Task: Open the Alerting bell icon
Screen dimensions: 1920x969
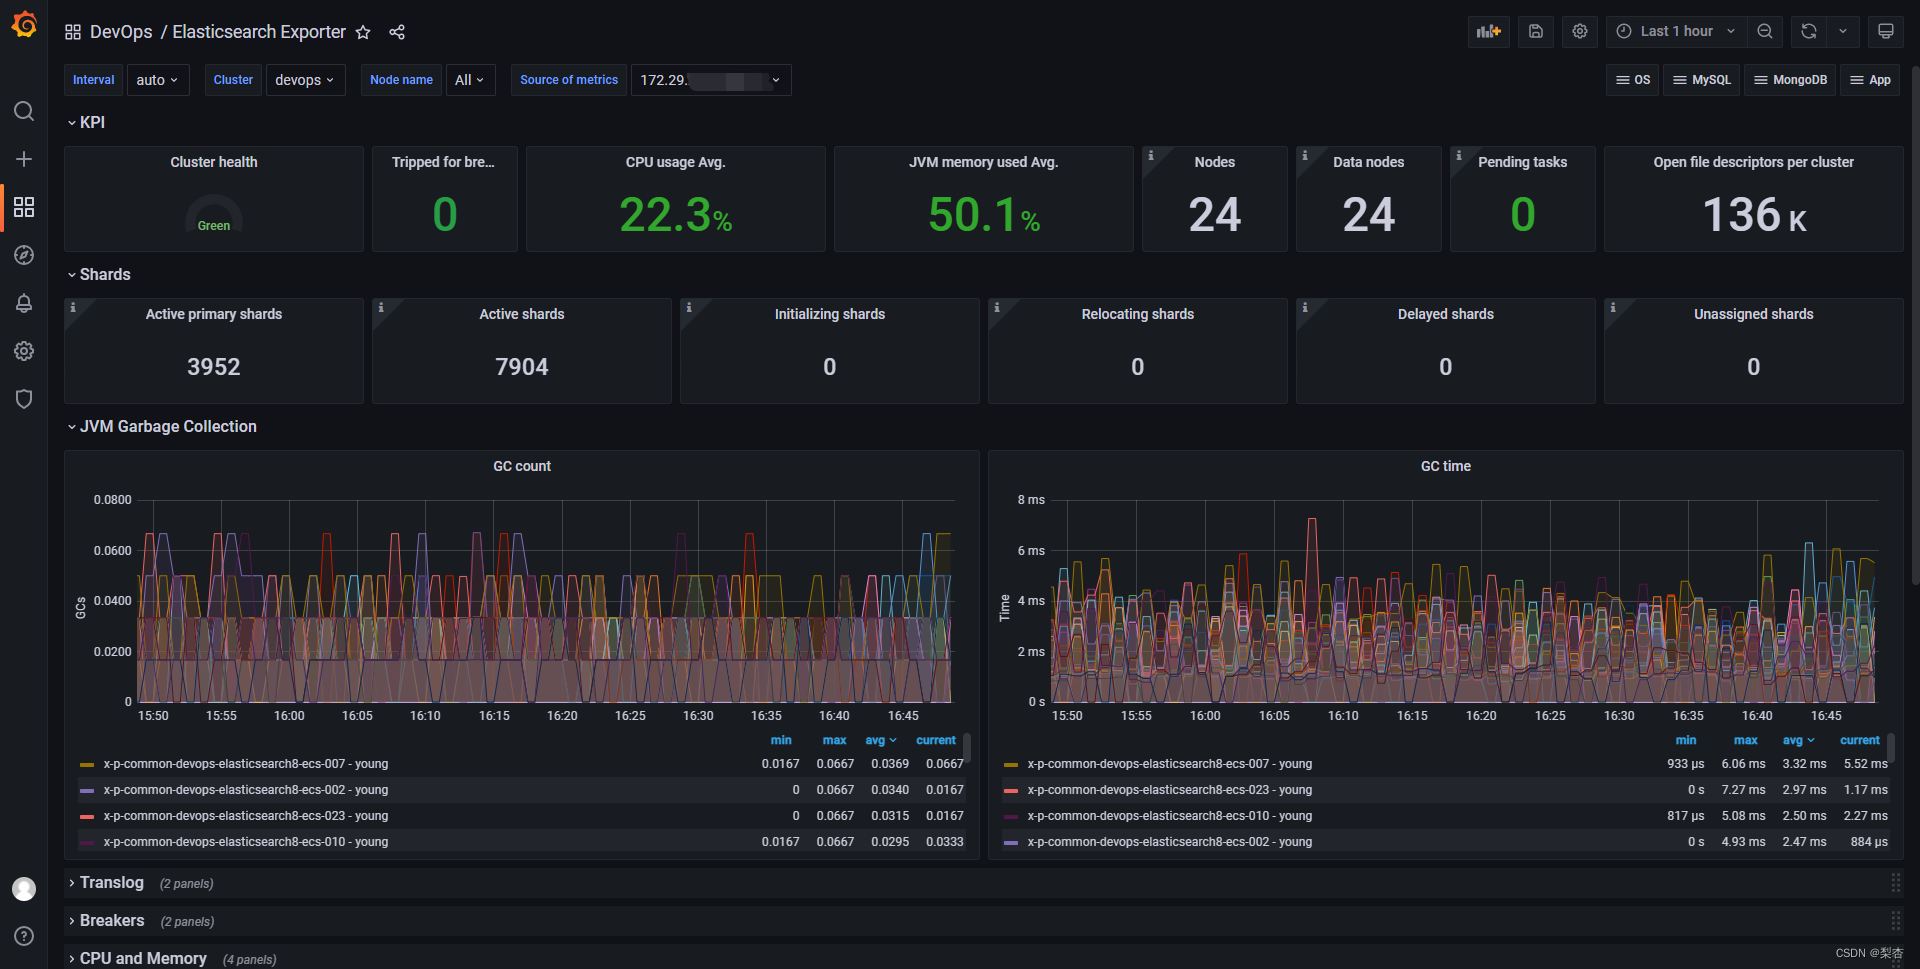Action: coord(24,303)
